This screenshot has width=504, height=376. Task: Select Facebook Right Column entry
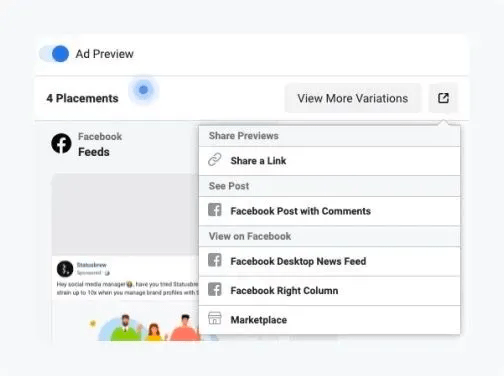329,291
